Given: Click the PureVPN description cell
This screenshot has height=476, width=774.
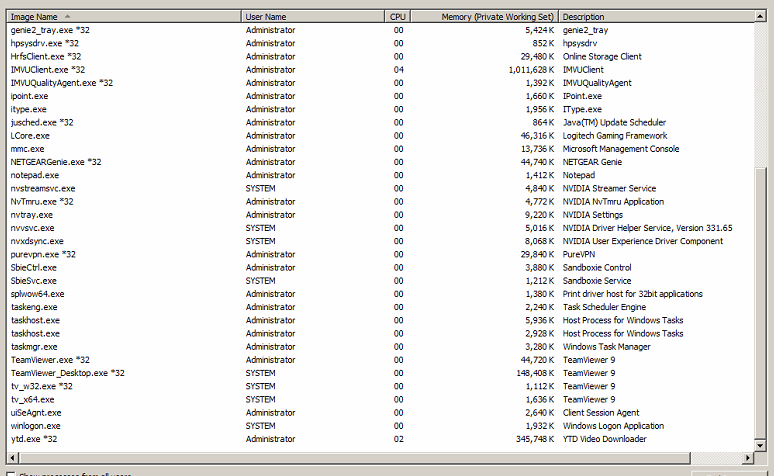Looking at the screenshot, I should (579, 254).
